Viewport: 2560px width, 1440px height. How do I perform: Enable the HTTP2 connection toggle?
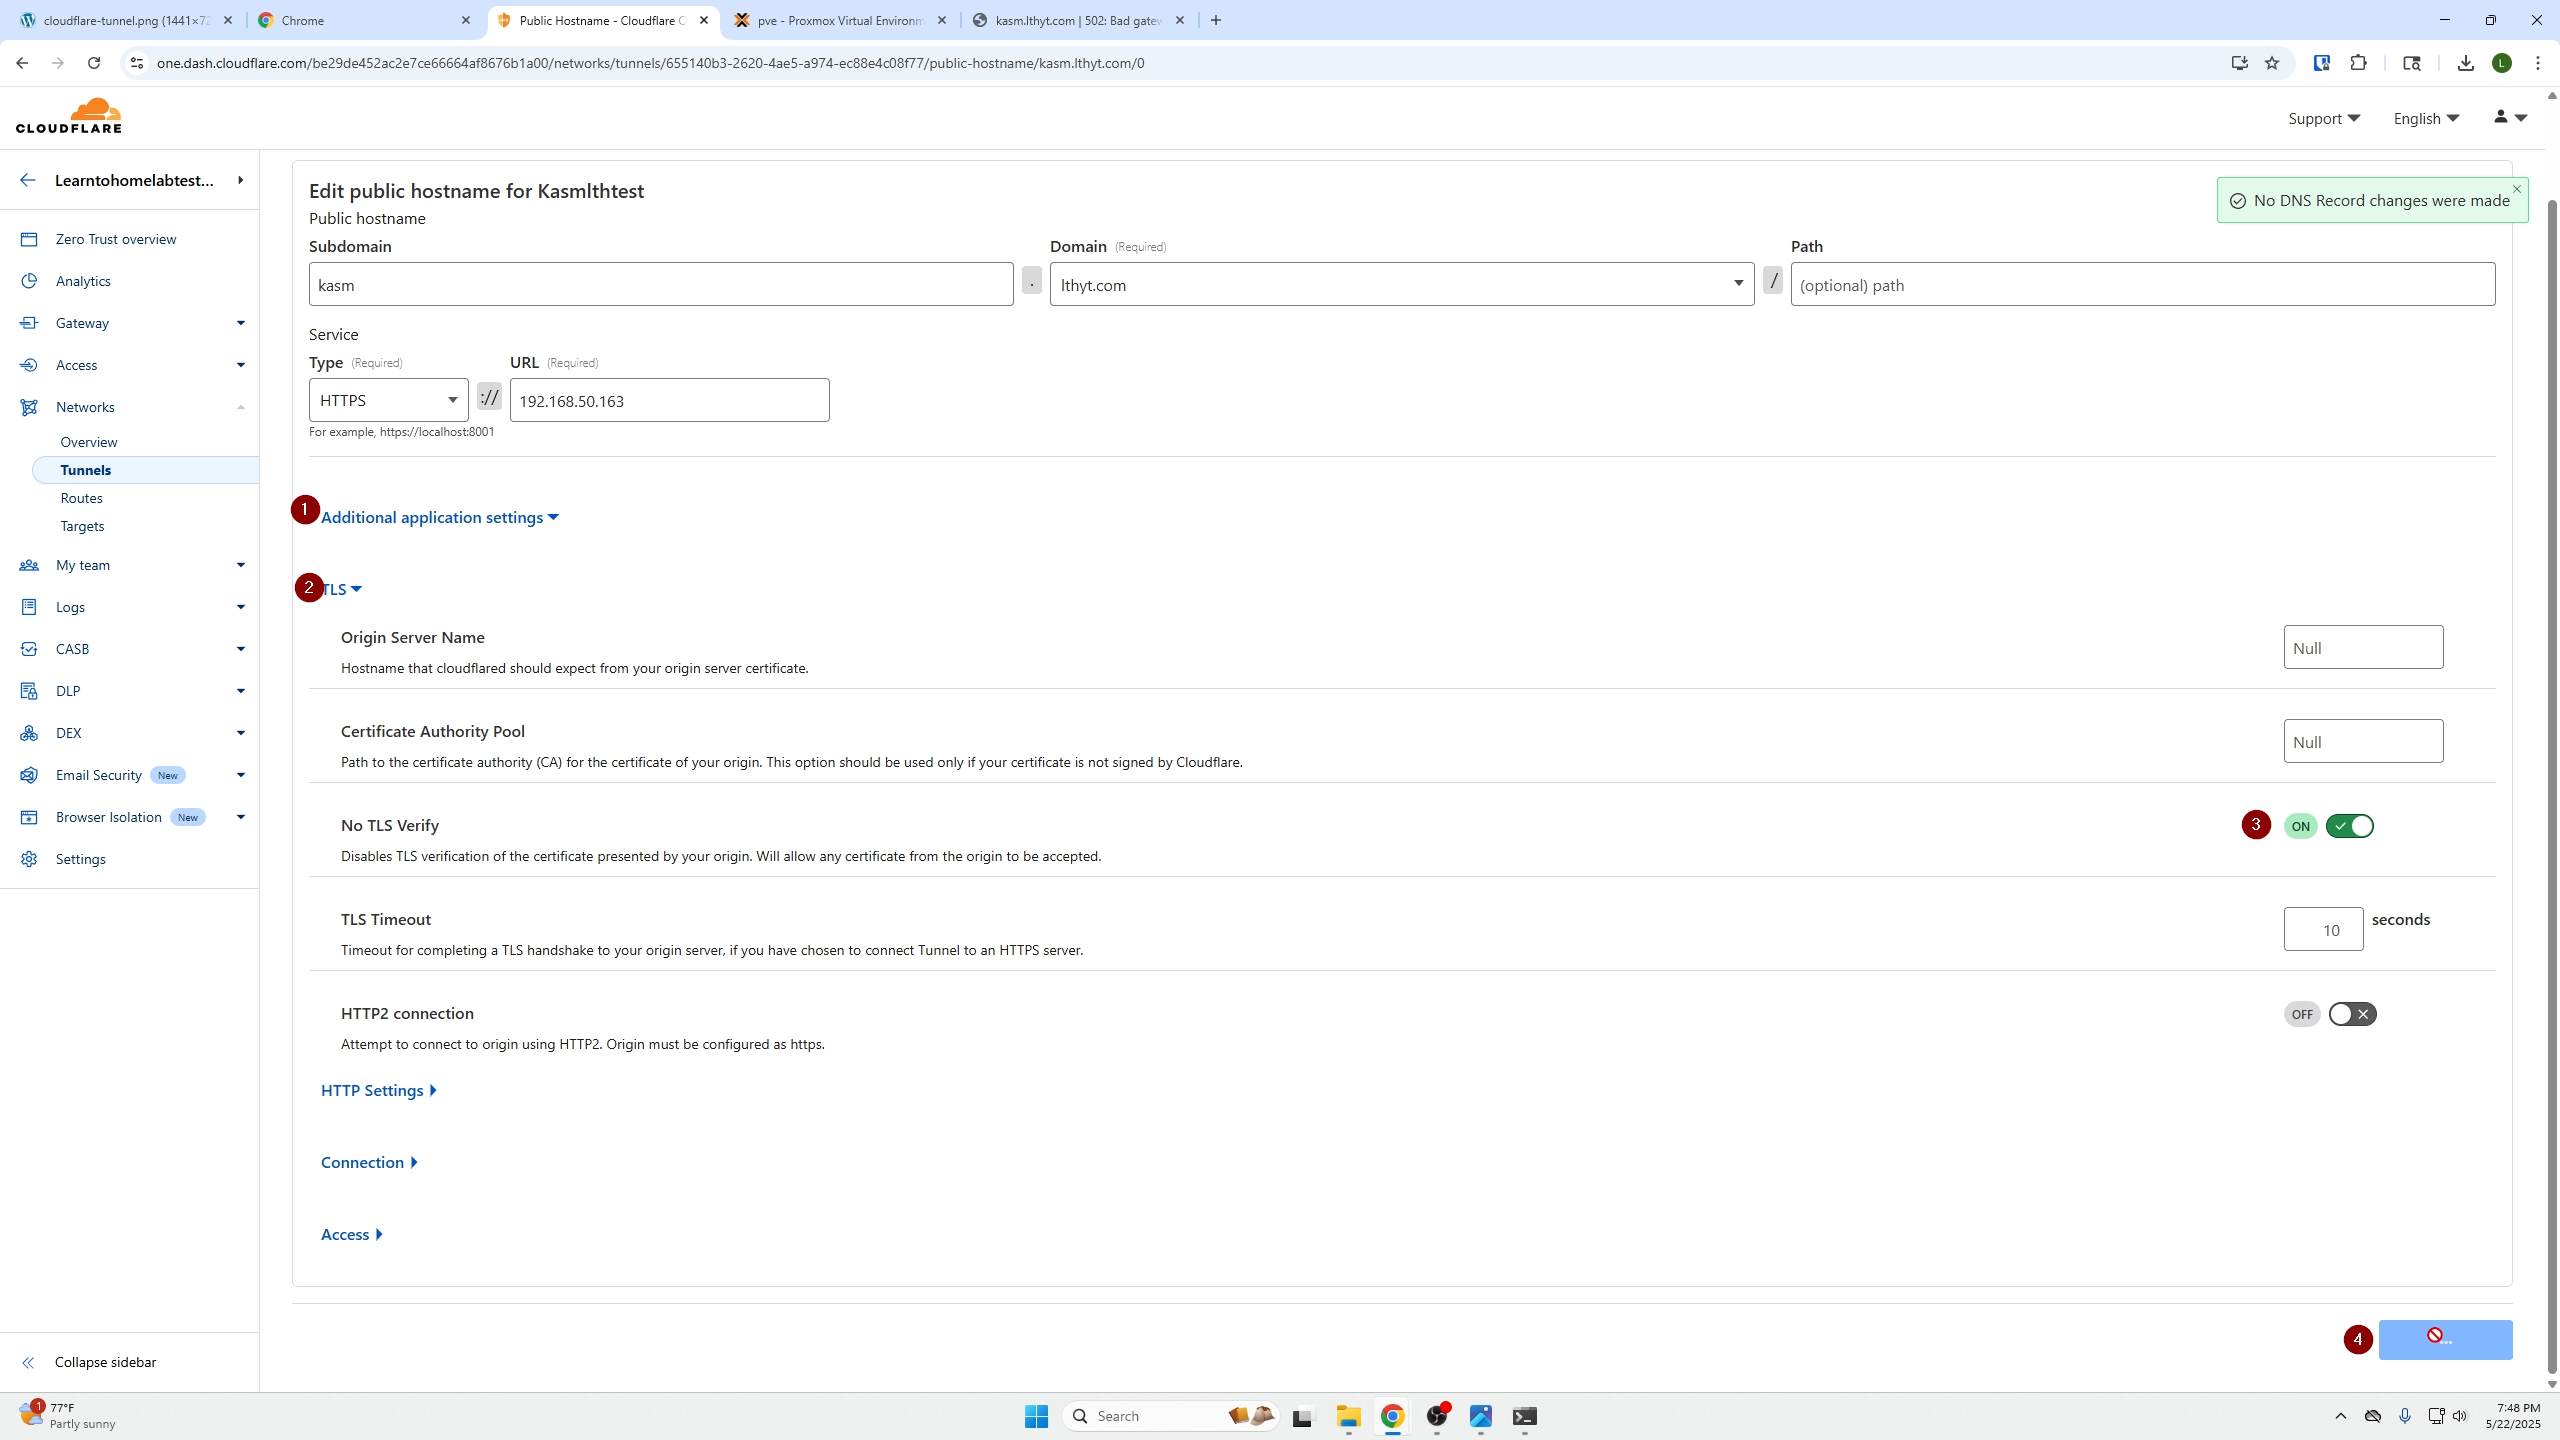(x=2354, y=1013)
